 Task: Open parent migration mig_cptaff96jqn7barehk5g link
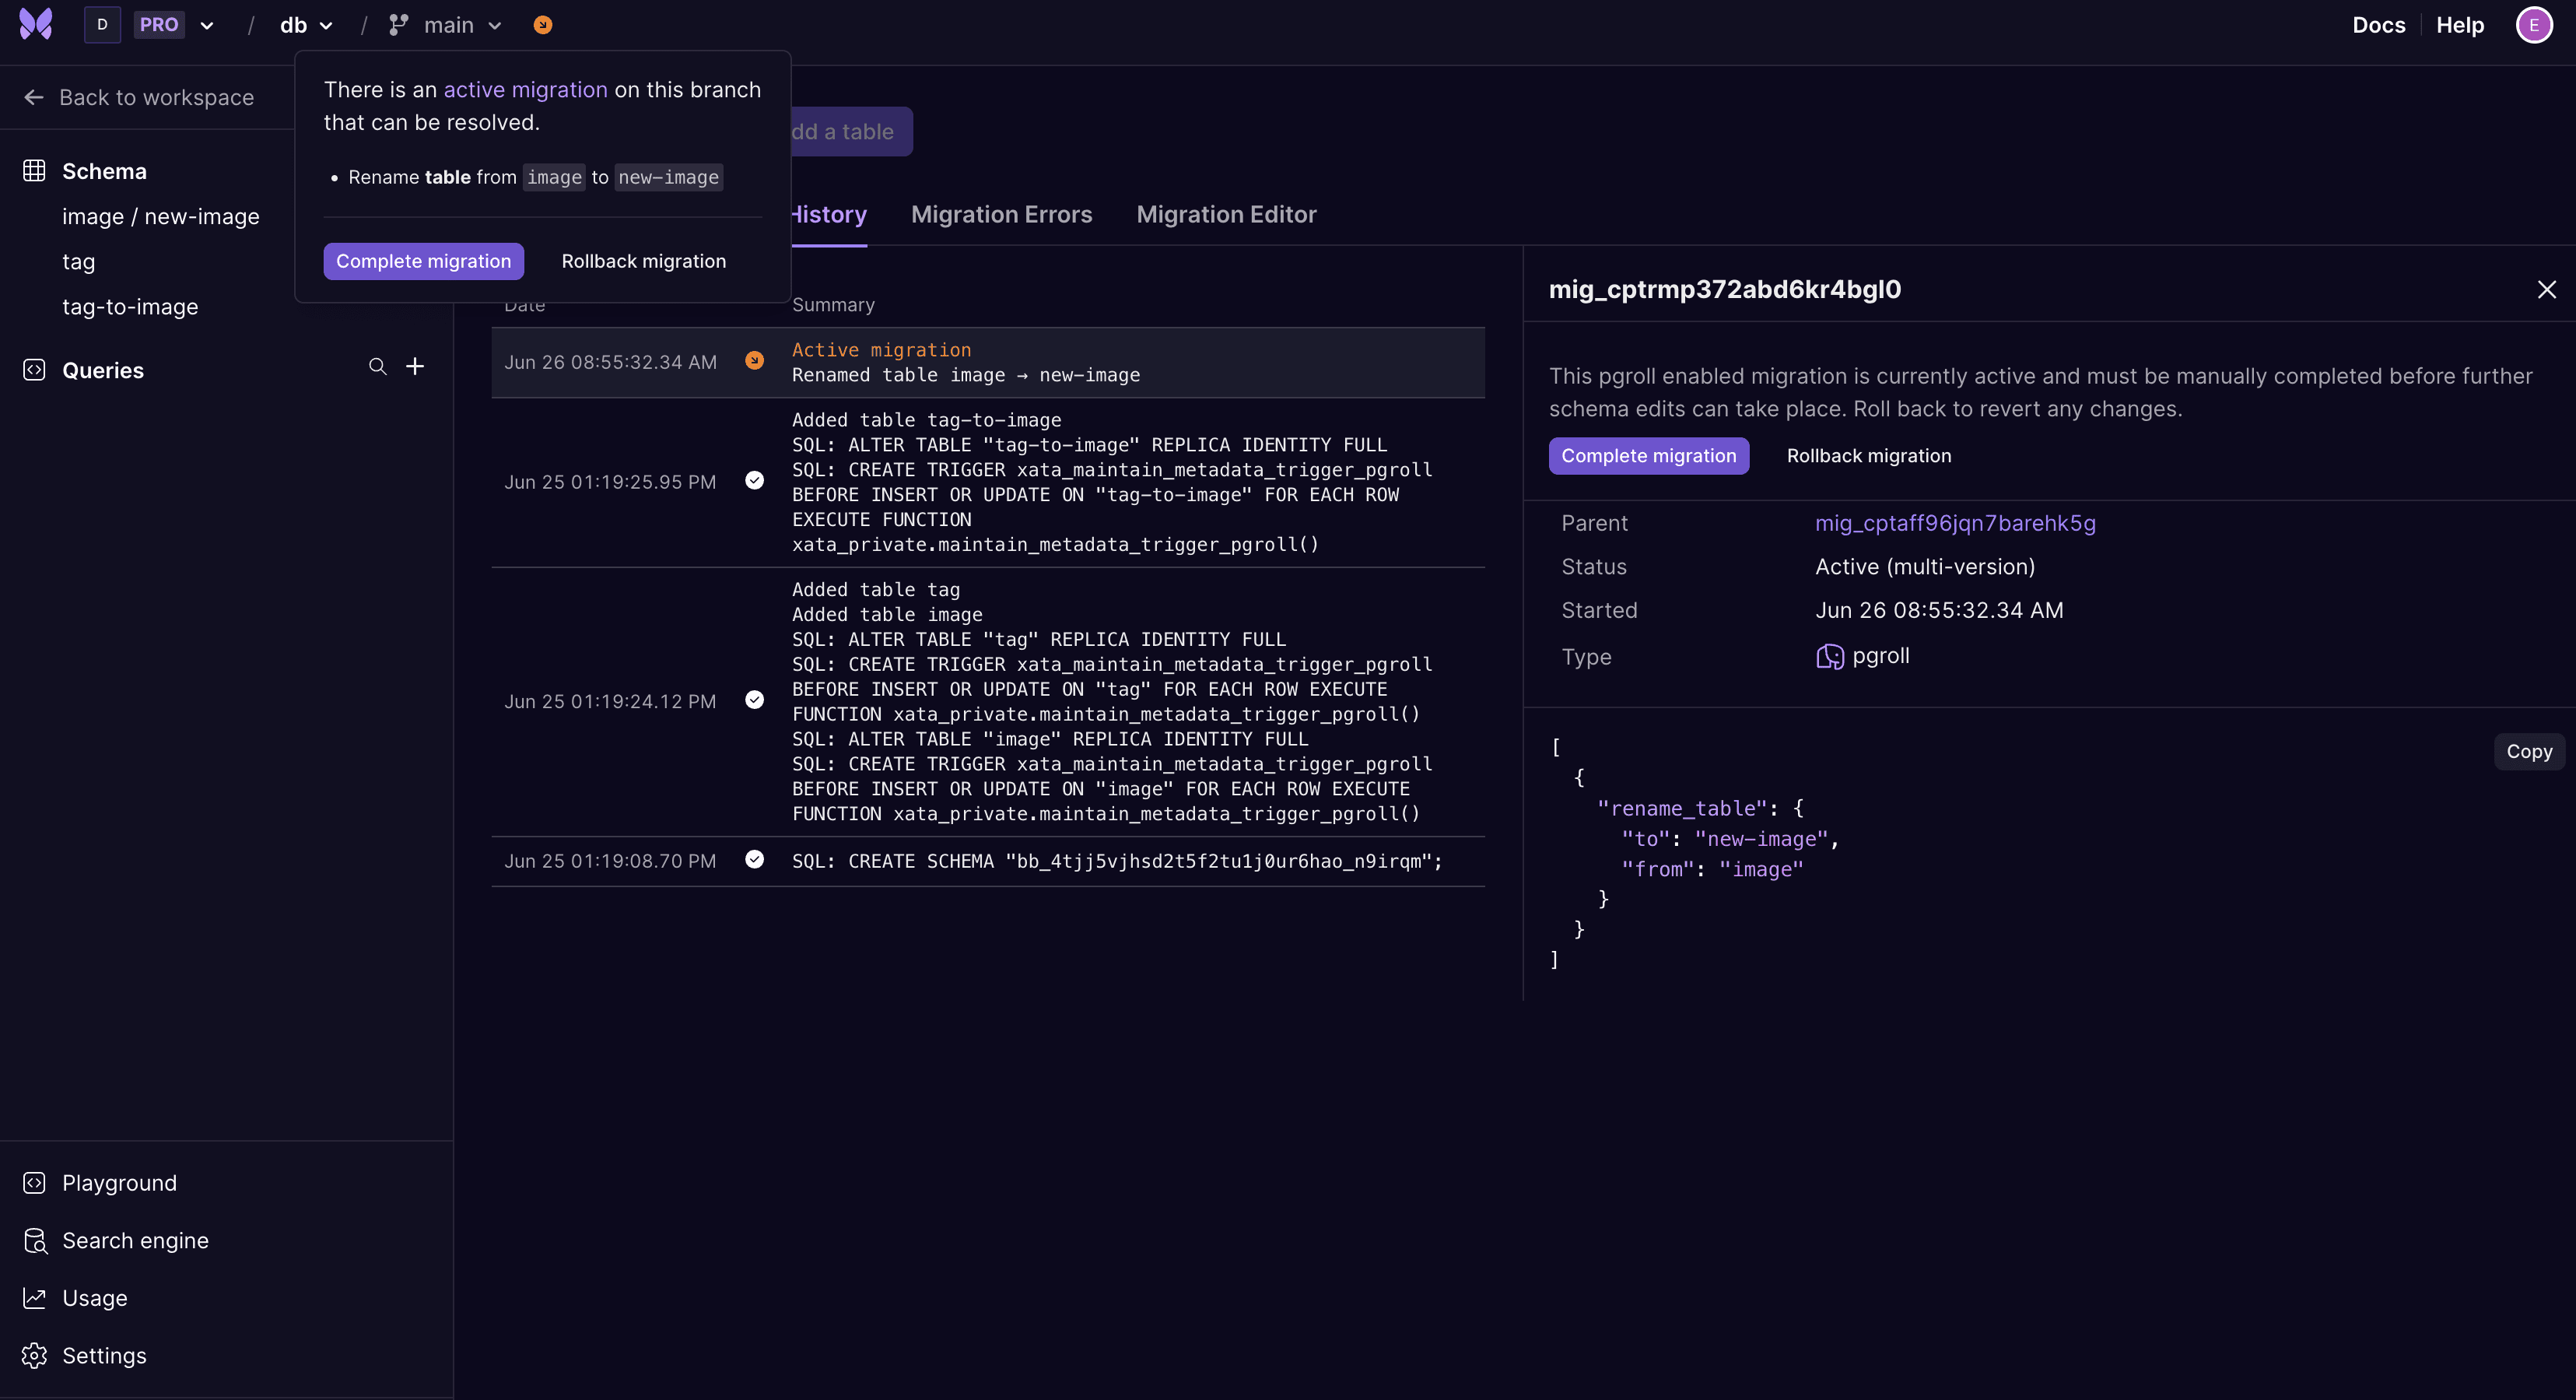tap(1955, 523)
